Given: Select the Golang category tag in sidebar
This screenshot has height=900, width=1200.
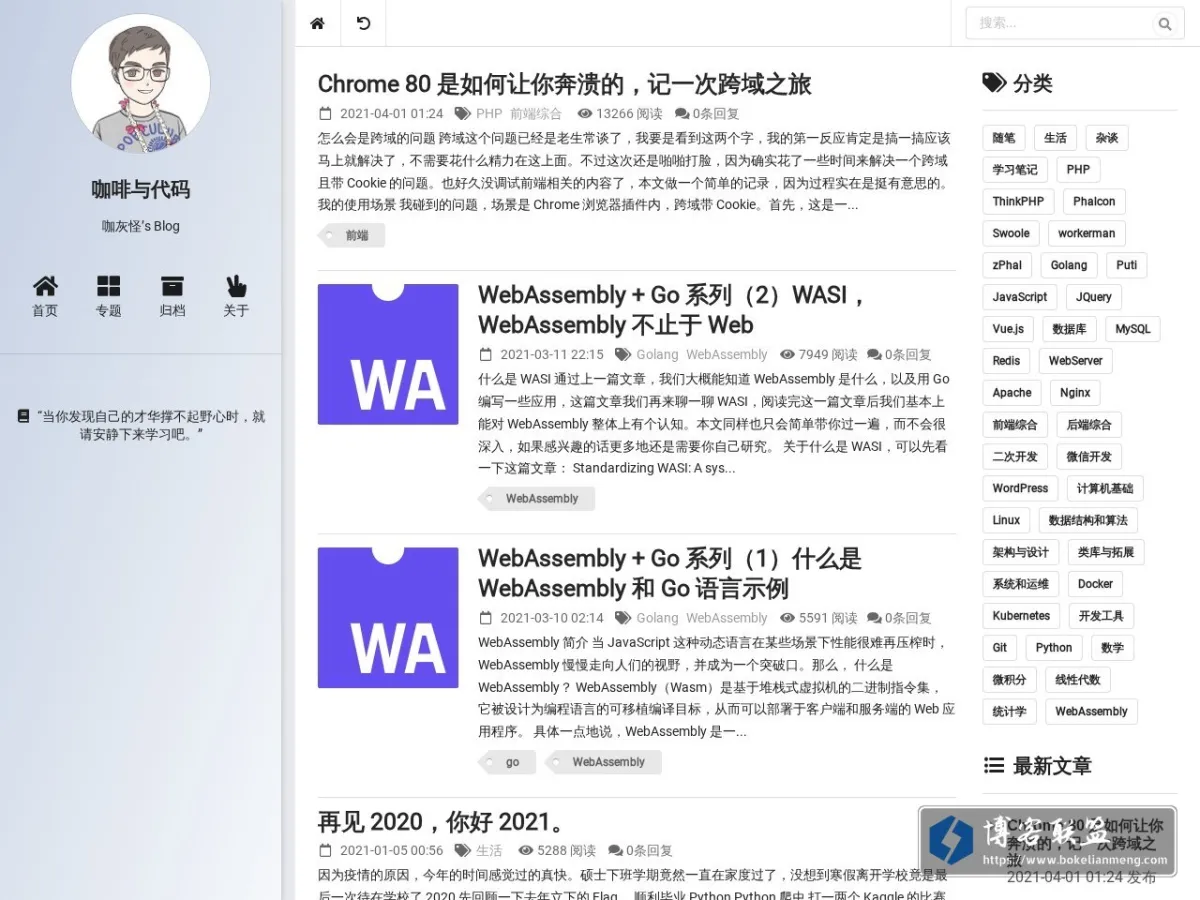Looking at the screenshot, I should (1069, 266).
